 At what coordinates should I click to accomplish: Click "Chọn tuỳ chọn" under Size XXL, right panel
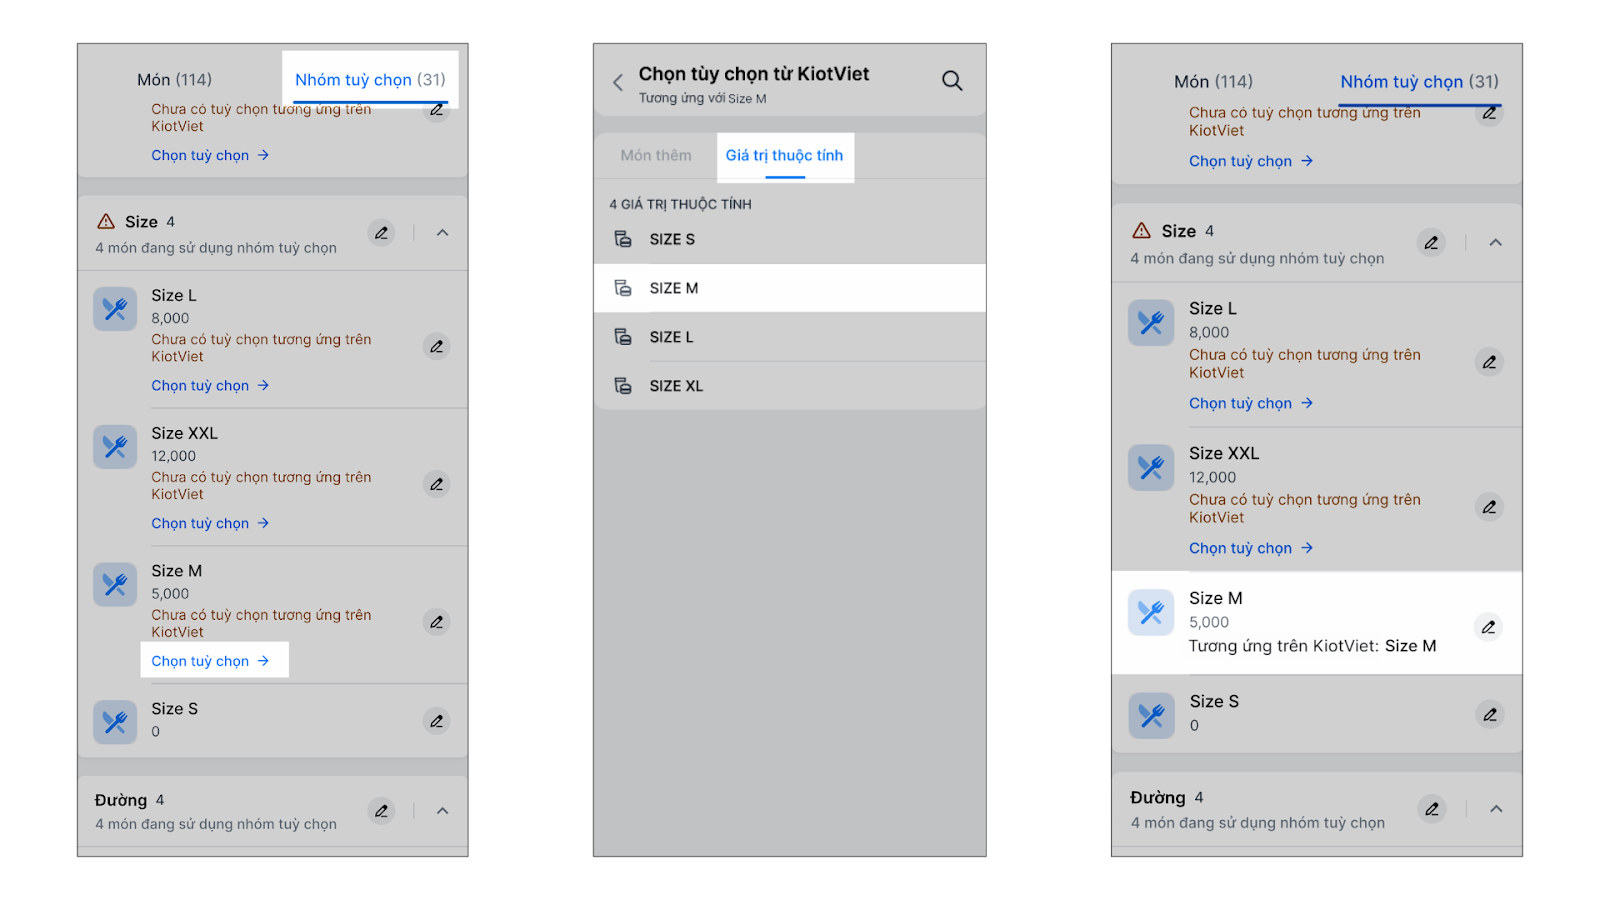pyautogui.click(x=1250, y=548)
